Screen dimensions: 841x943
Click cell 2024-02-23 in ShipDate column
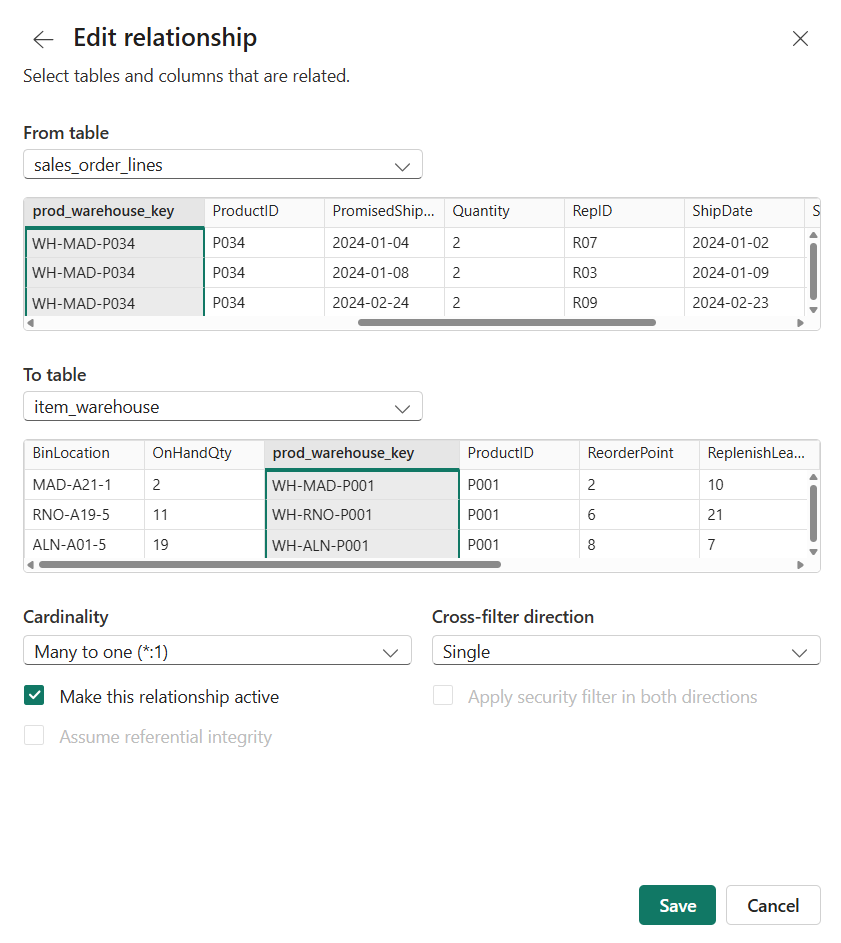coord(744,303)
